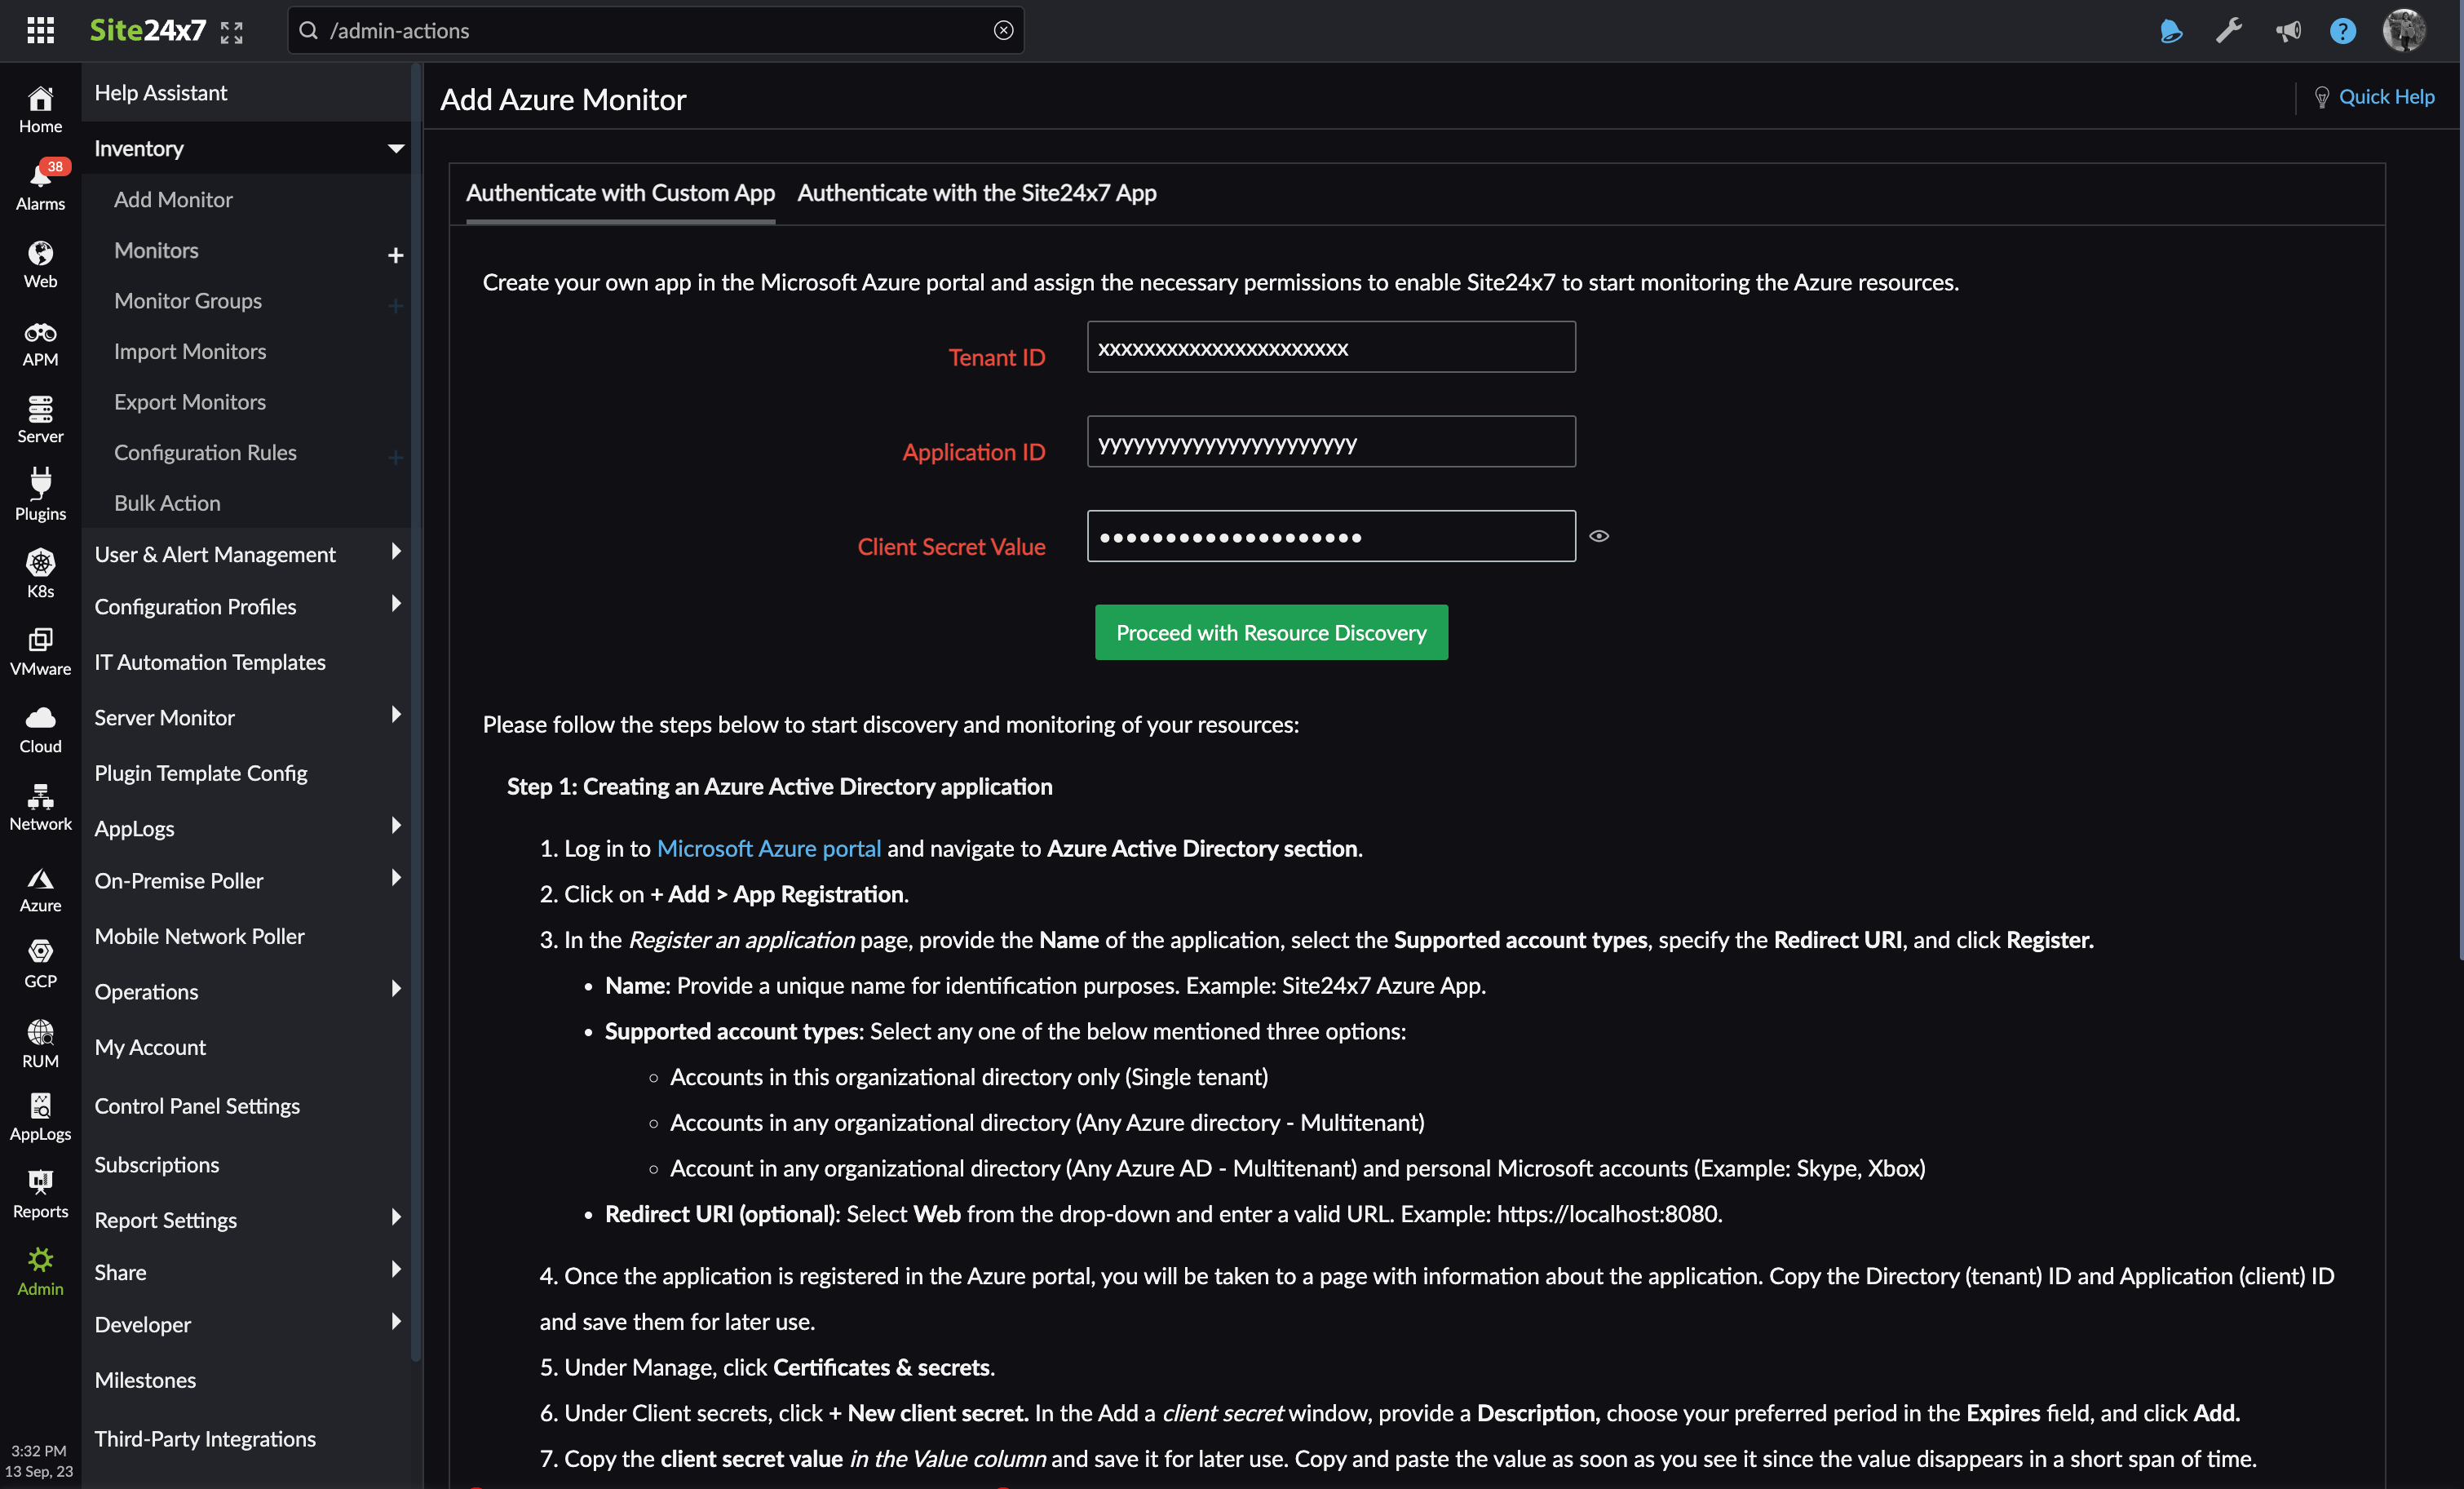Expand Report Settings submenu
This screenshot has height=1489, width=2464.
click(396, 1217)
